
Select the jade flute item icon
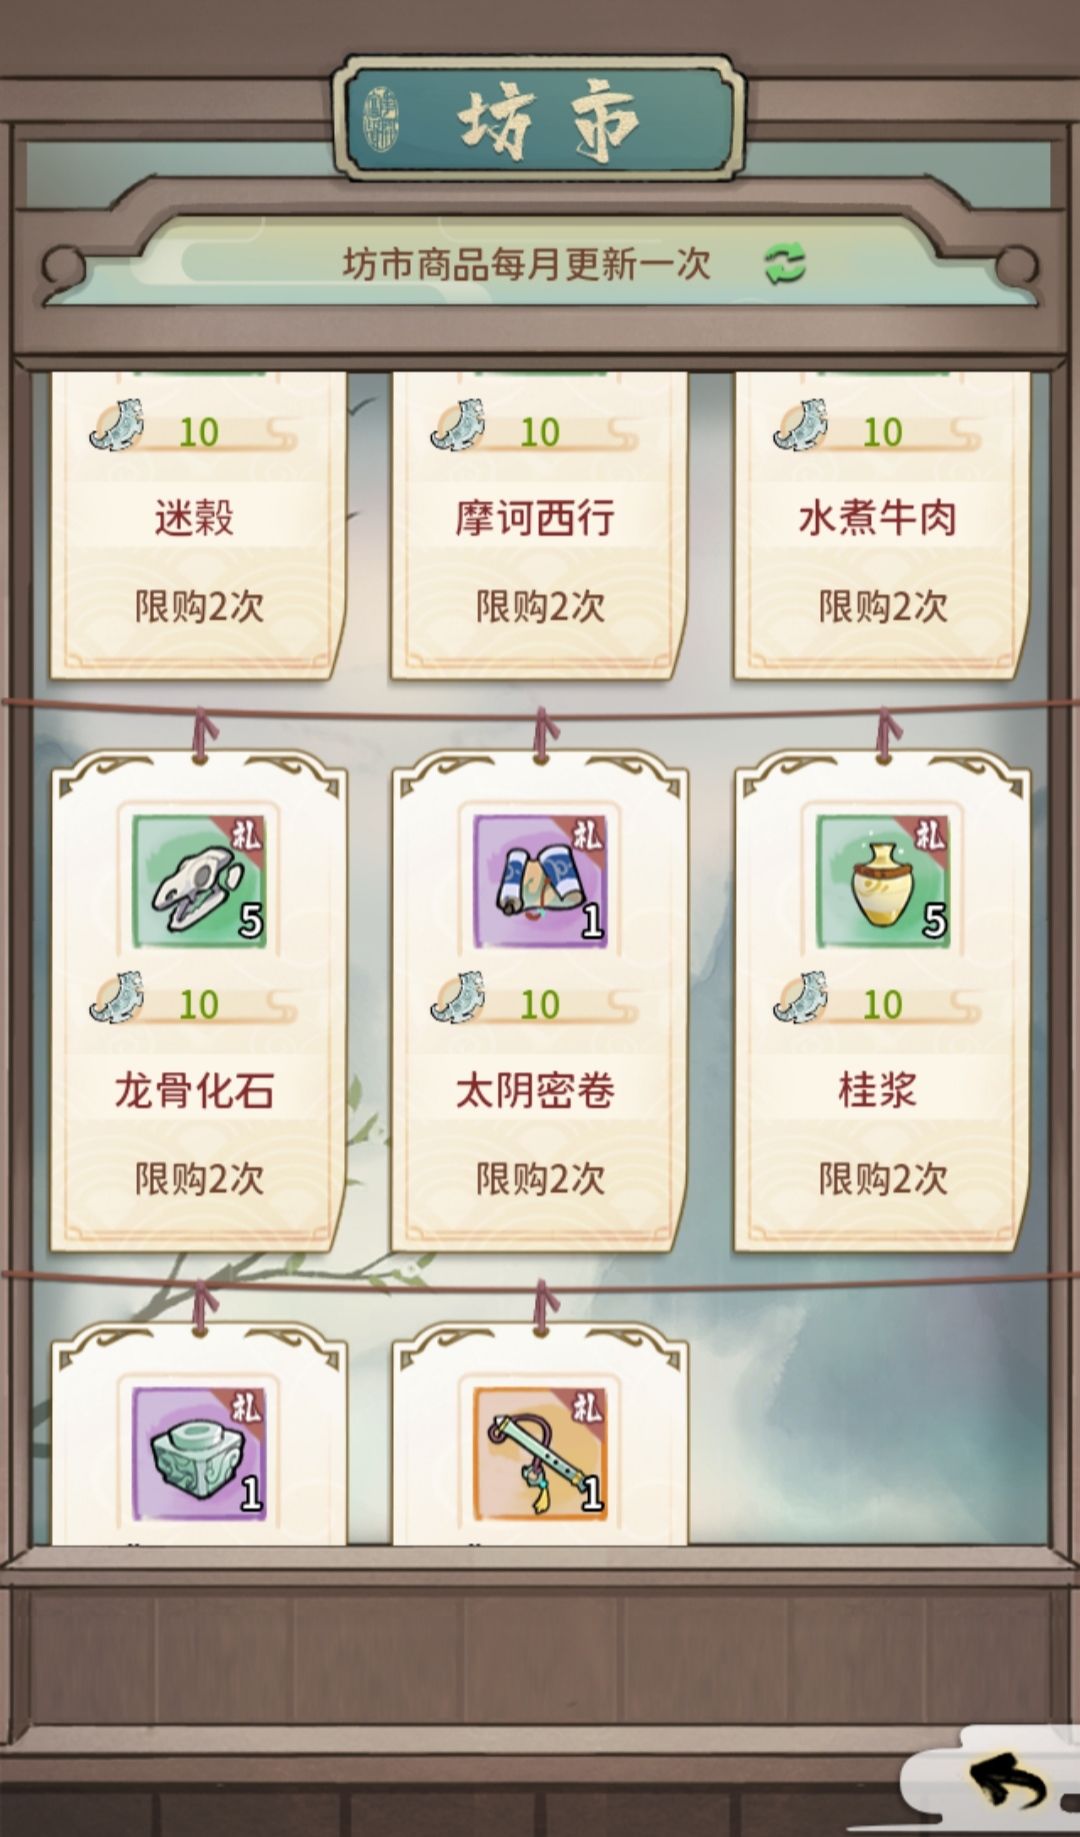[x=540, y=1454]
